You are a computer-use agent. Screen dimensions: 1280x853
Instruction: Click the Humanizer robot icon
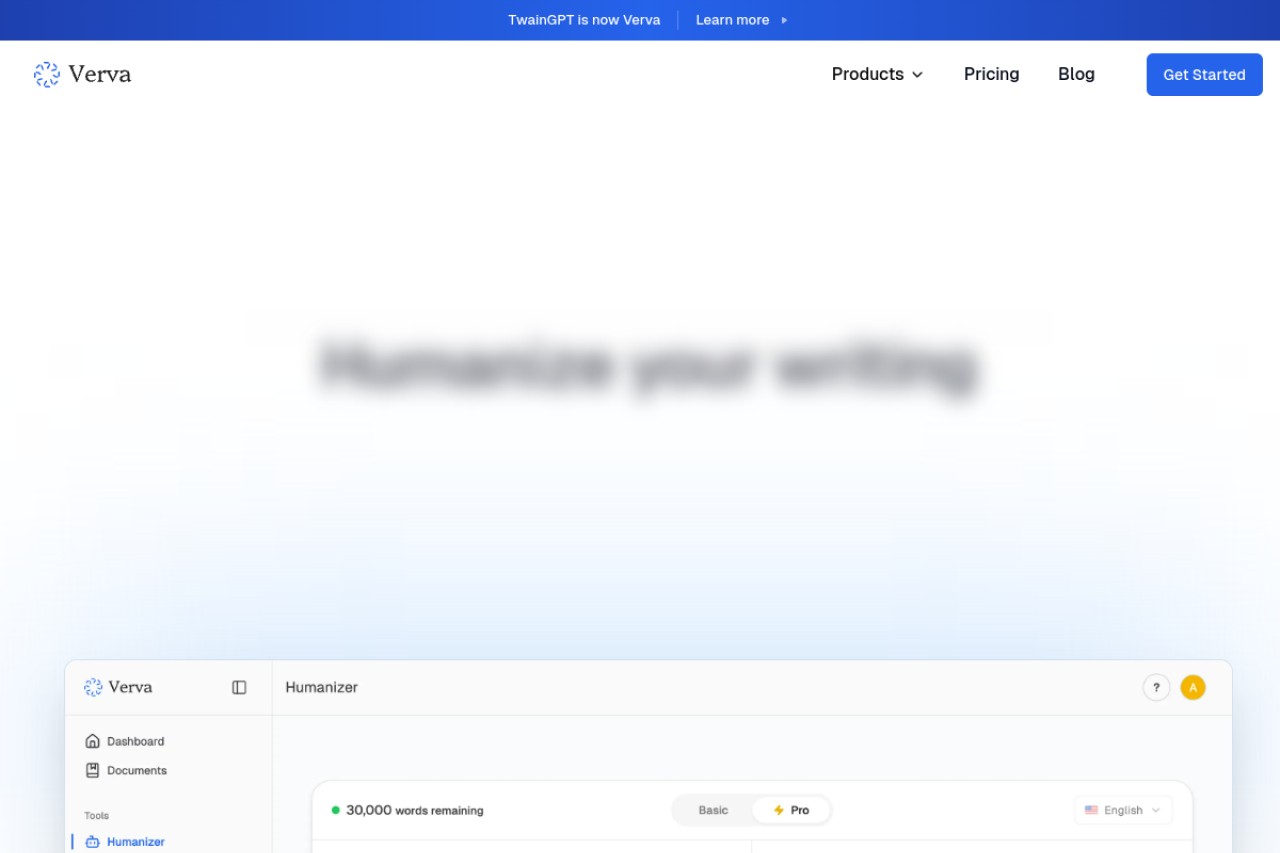coord(93,842)
